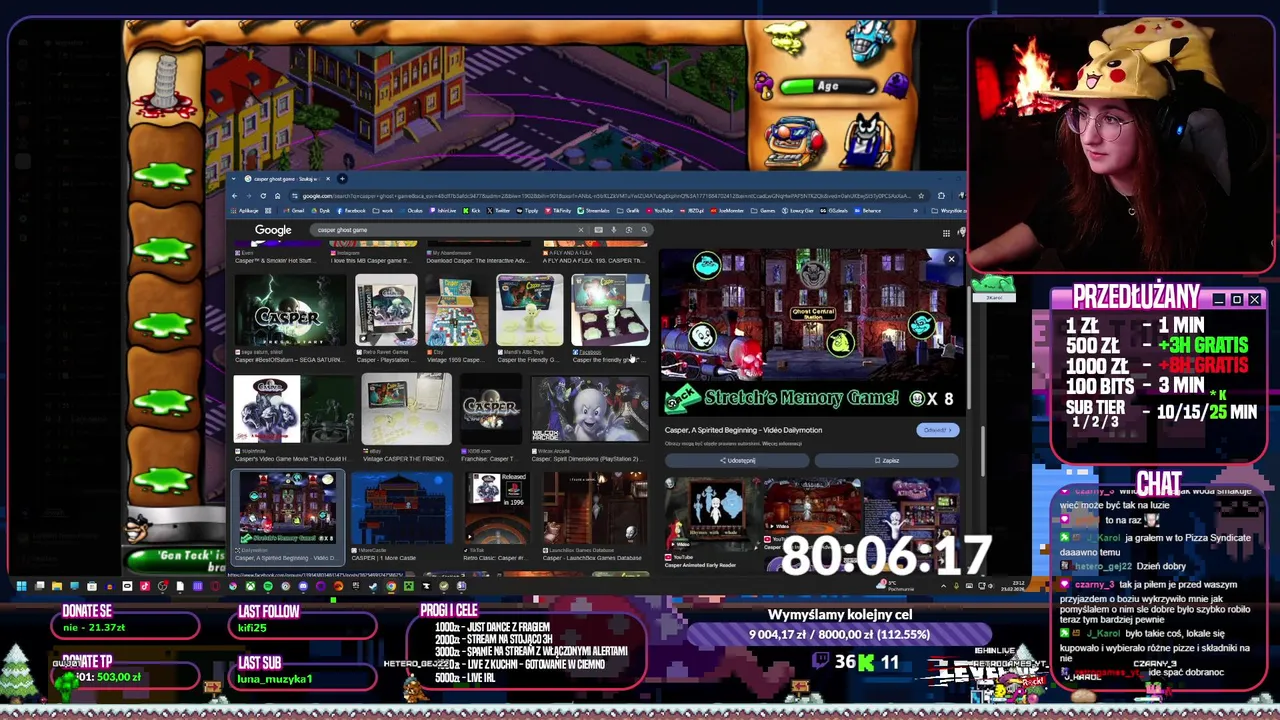1280x720 pixels.
Task: Open Xbox app from the taskbar
Action: point(250,586)
